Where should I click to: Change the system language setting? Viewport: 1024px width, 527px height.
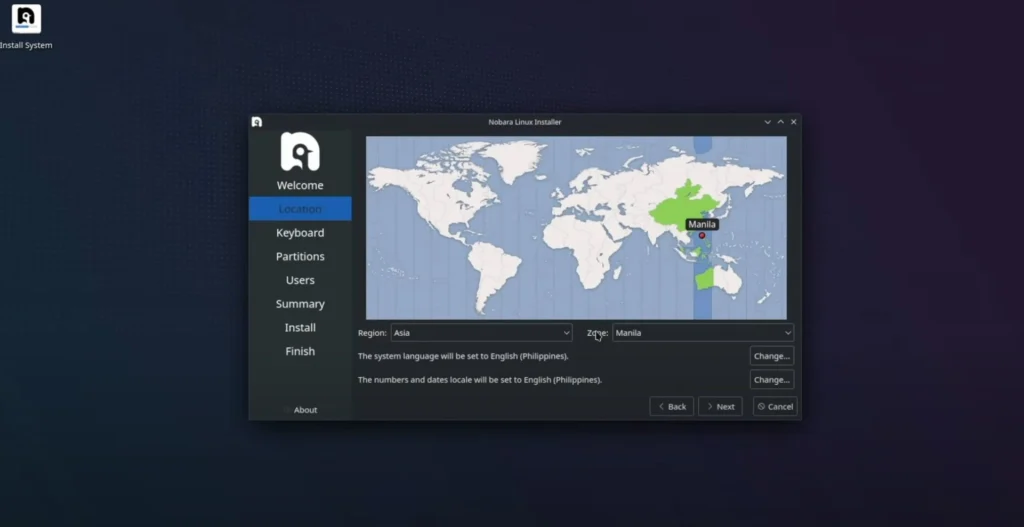coord(771,356)
